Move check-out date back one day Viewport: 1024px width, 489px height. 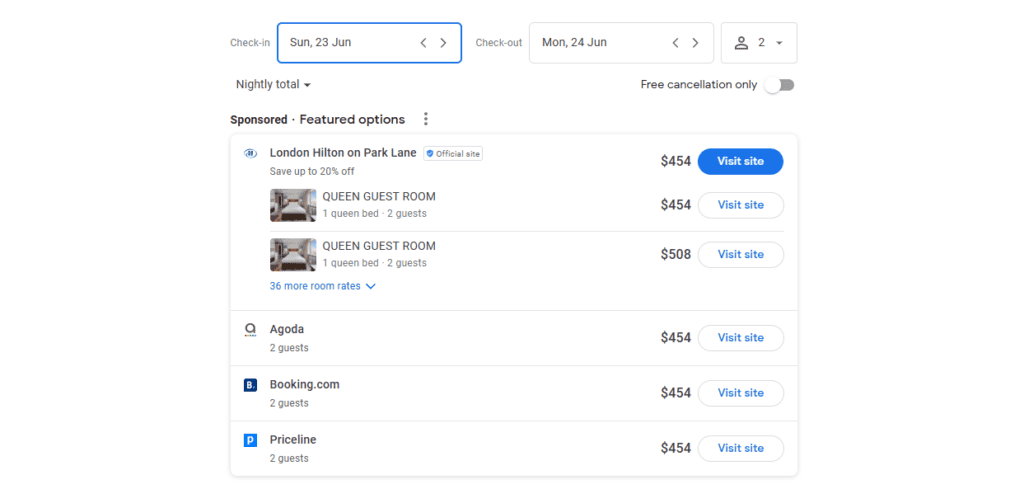[x=675, y=43]
